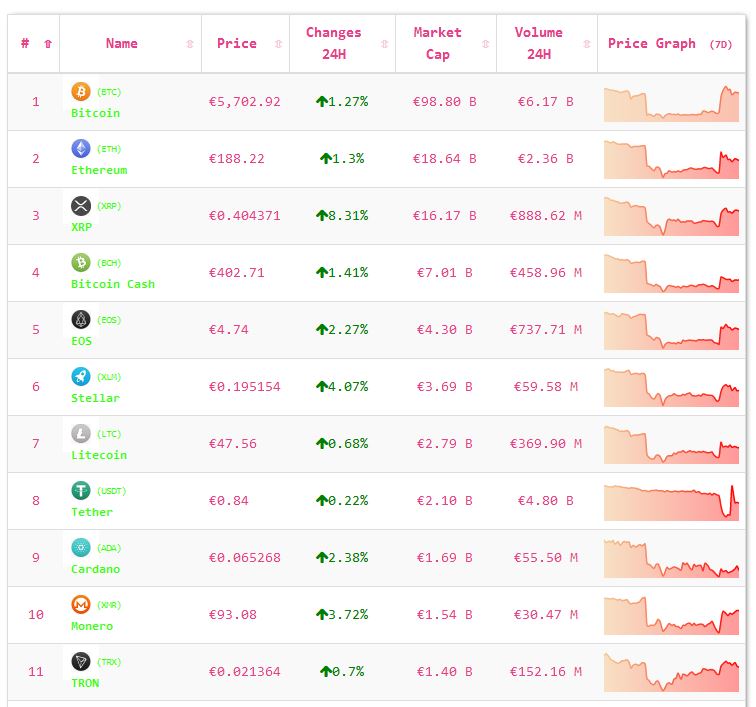Click the Ethereum diamond logo icon

pyautogui.click(x=80, y=149)
